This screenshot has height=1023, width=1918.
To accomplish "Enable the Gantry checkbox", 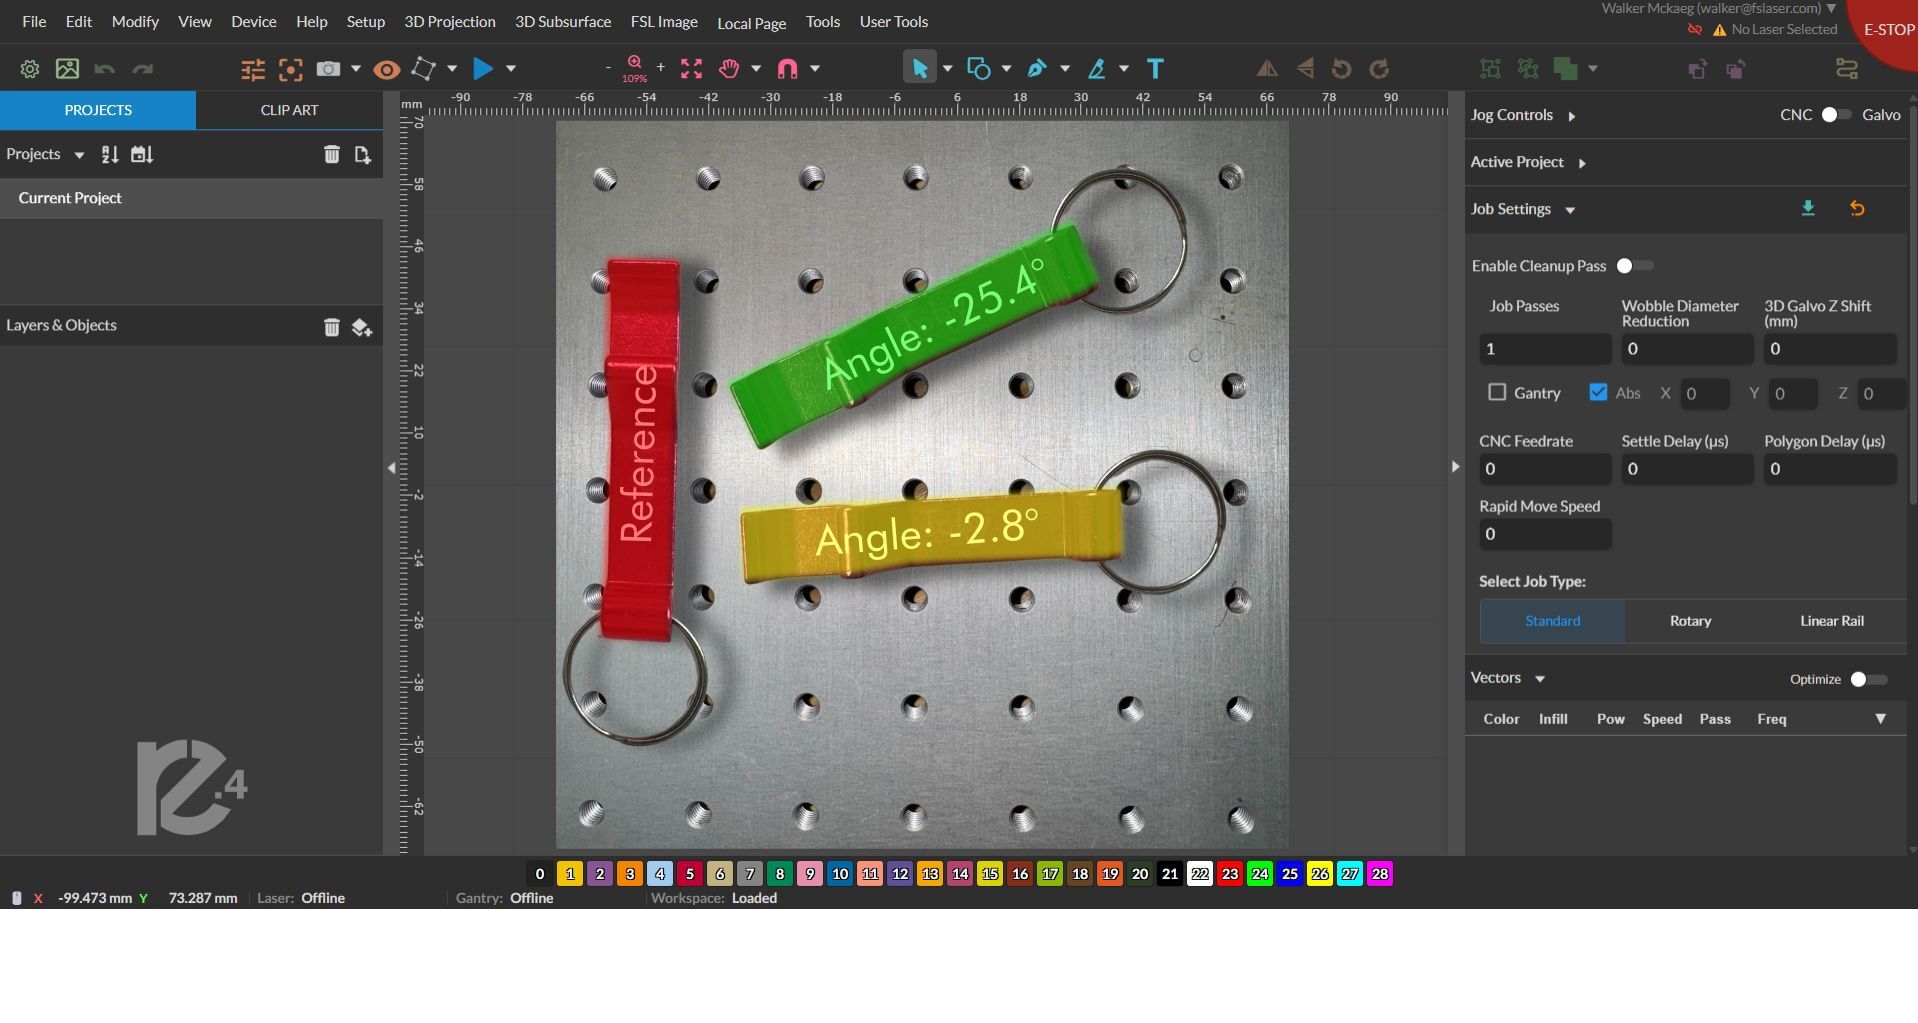I will point(1497,393).
